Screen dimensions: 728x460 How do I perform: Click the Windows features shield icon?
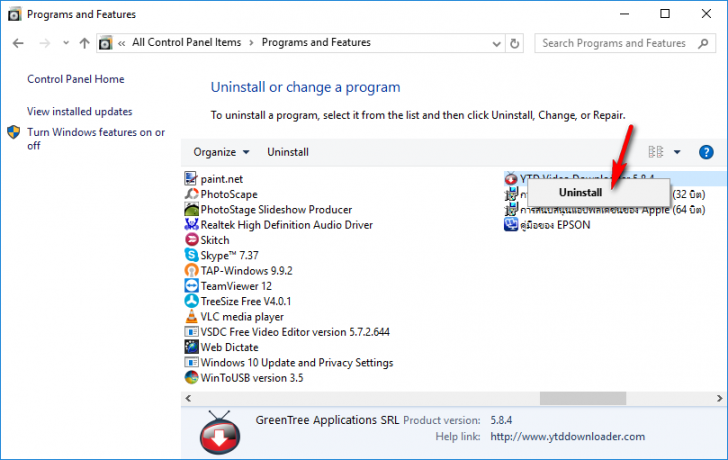pos(13,132)
